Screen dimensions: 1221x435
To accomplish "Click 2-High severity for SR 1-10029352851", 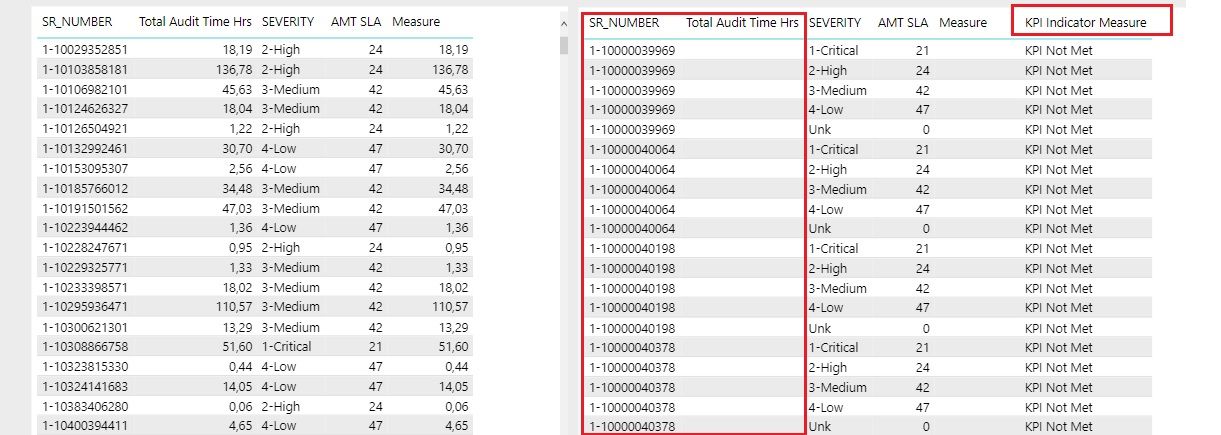I will click(280, 50).
